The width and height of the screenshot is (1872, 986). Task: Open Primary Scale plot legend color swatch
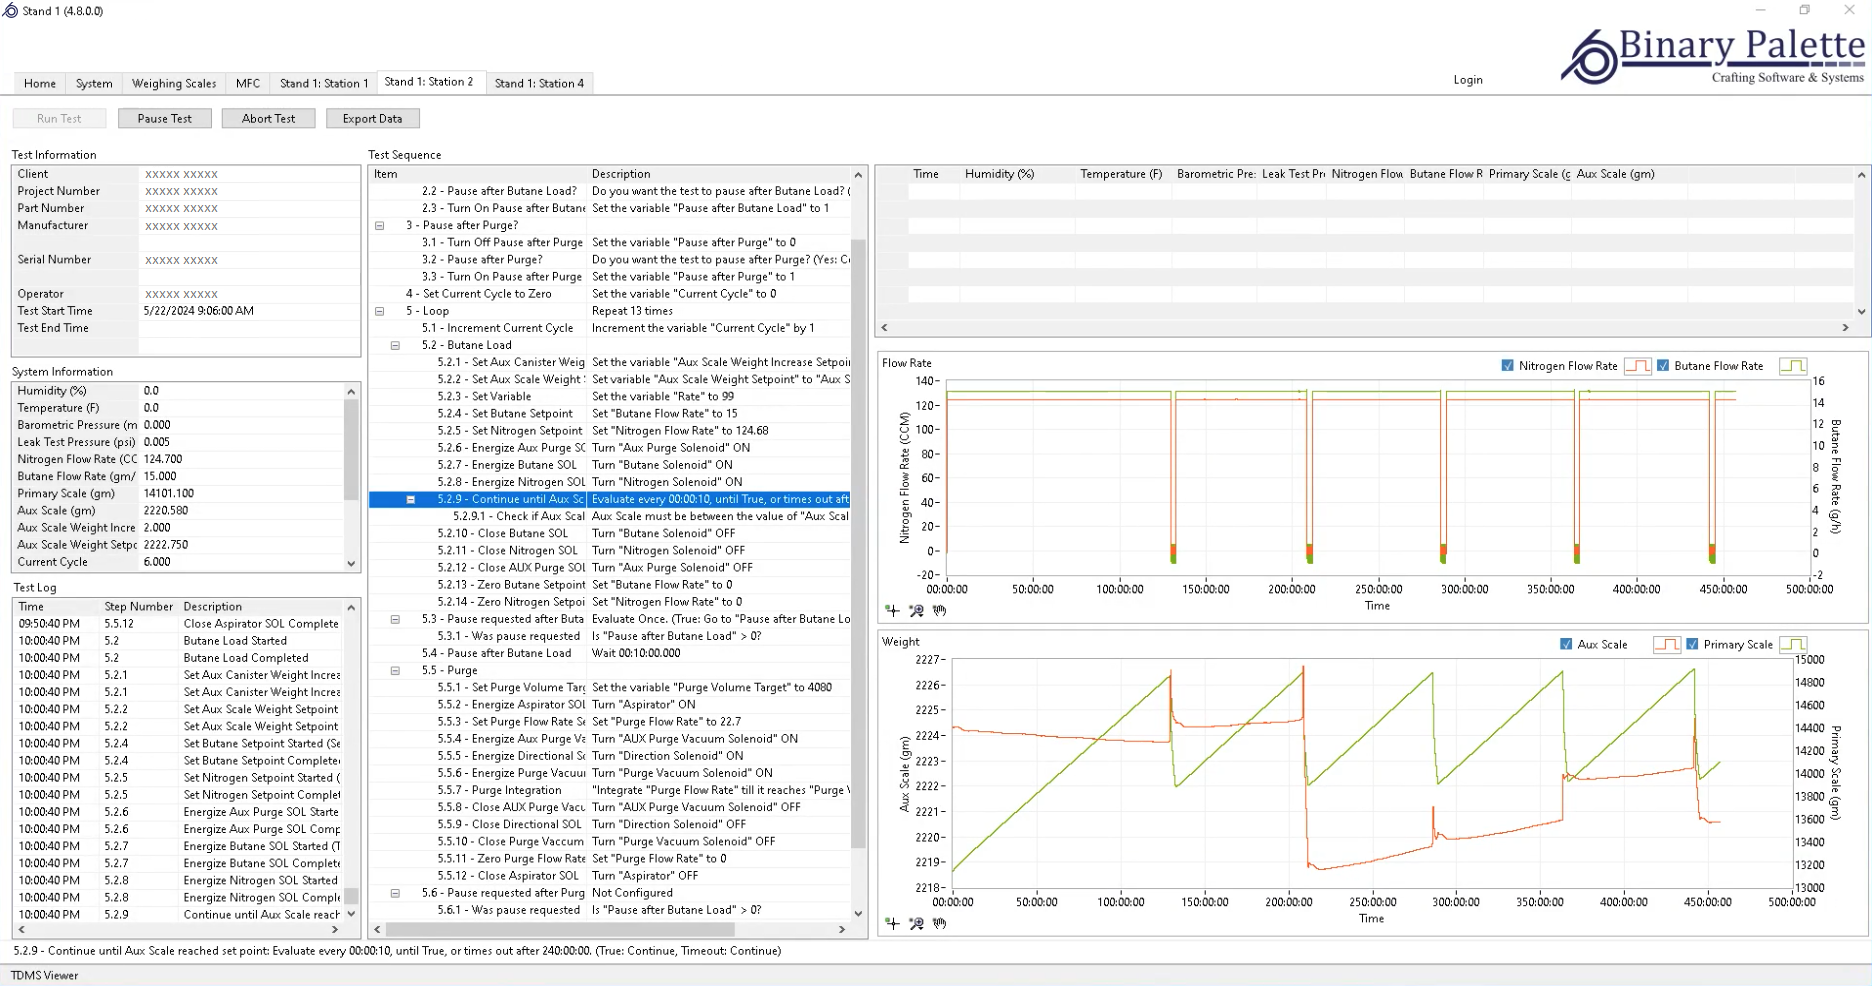point(1793,645)
